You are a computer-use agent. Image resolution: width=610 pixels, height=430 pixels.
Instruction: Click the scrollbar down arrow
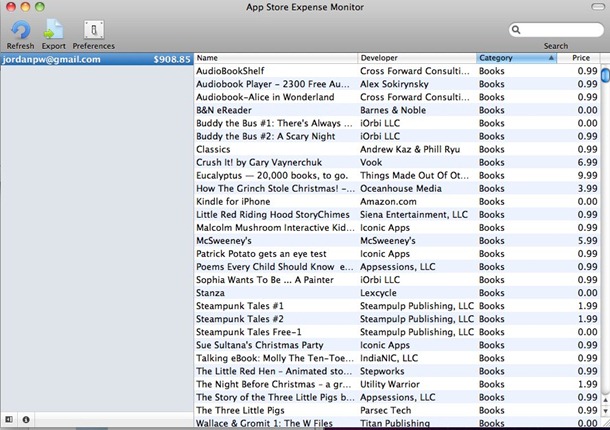point(605,411)
